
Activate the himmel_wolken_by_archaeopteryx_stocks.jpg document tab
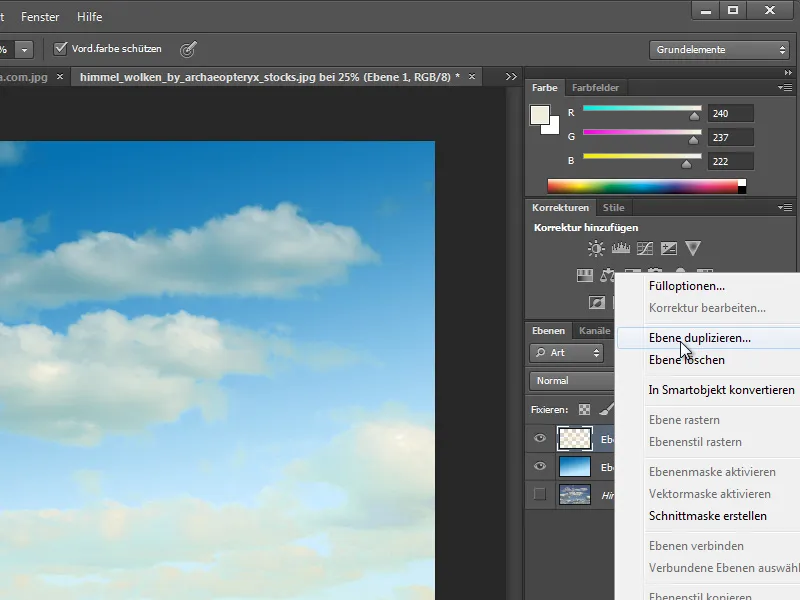coord(270,77)
